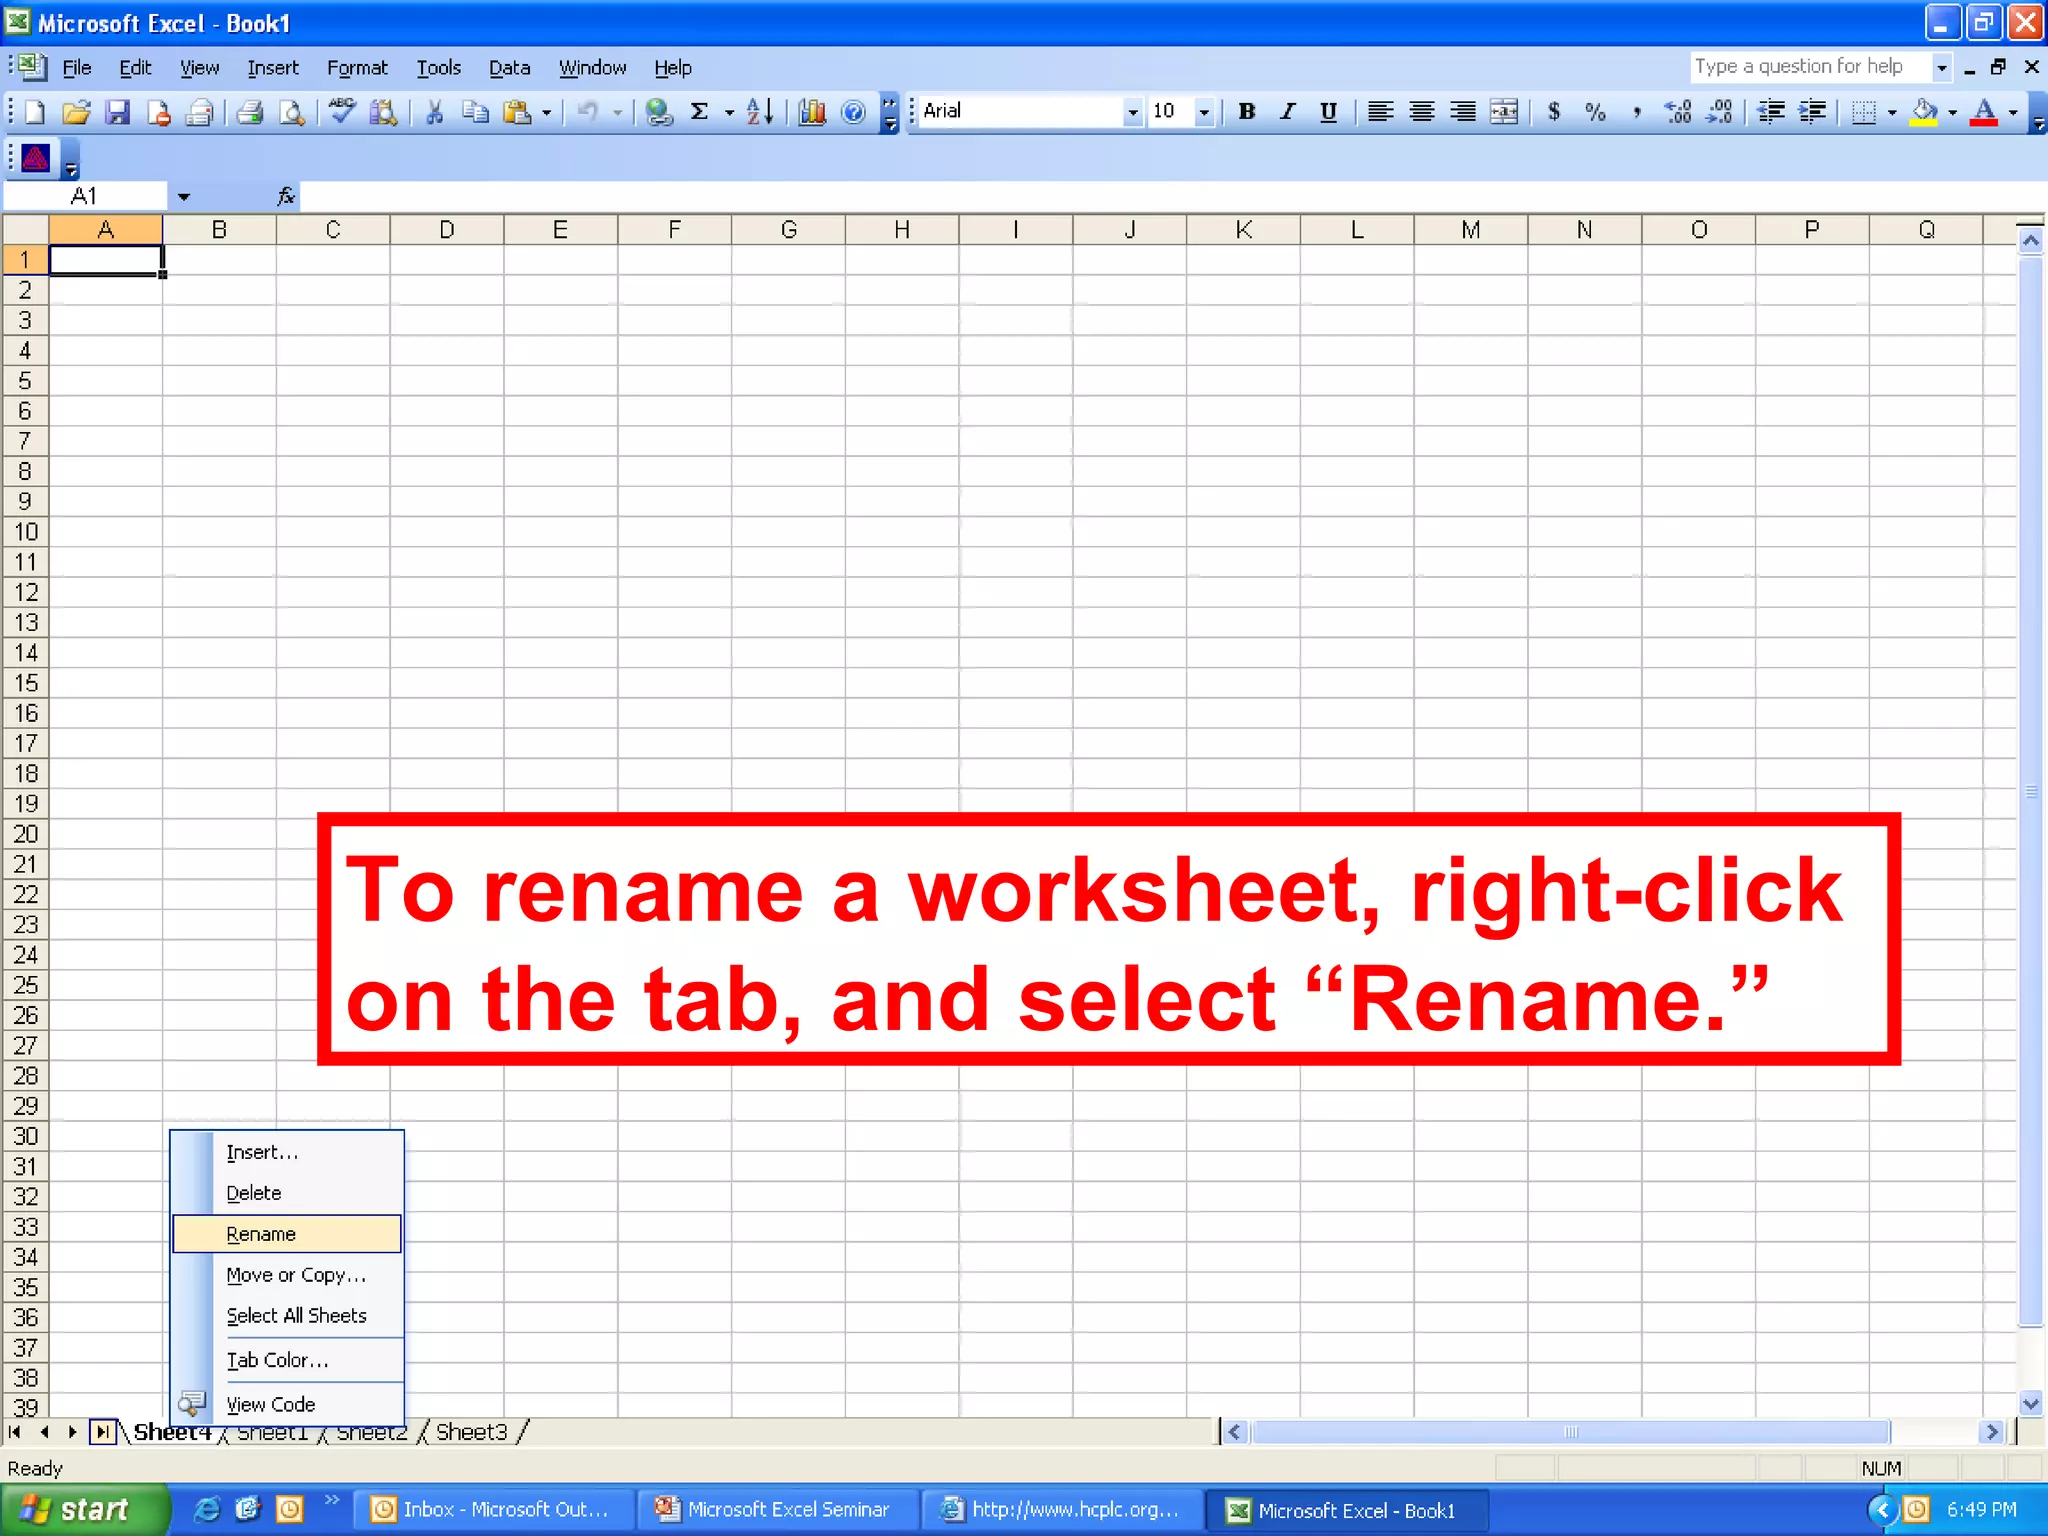Expand the Arial font name dropdown
Viewport: 2048px width, 1536px height.
point(1132,112)
